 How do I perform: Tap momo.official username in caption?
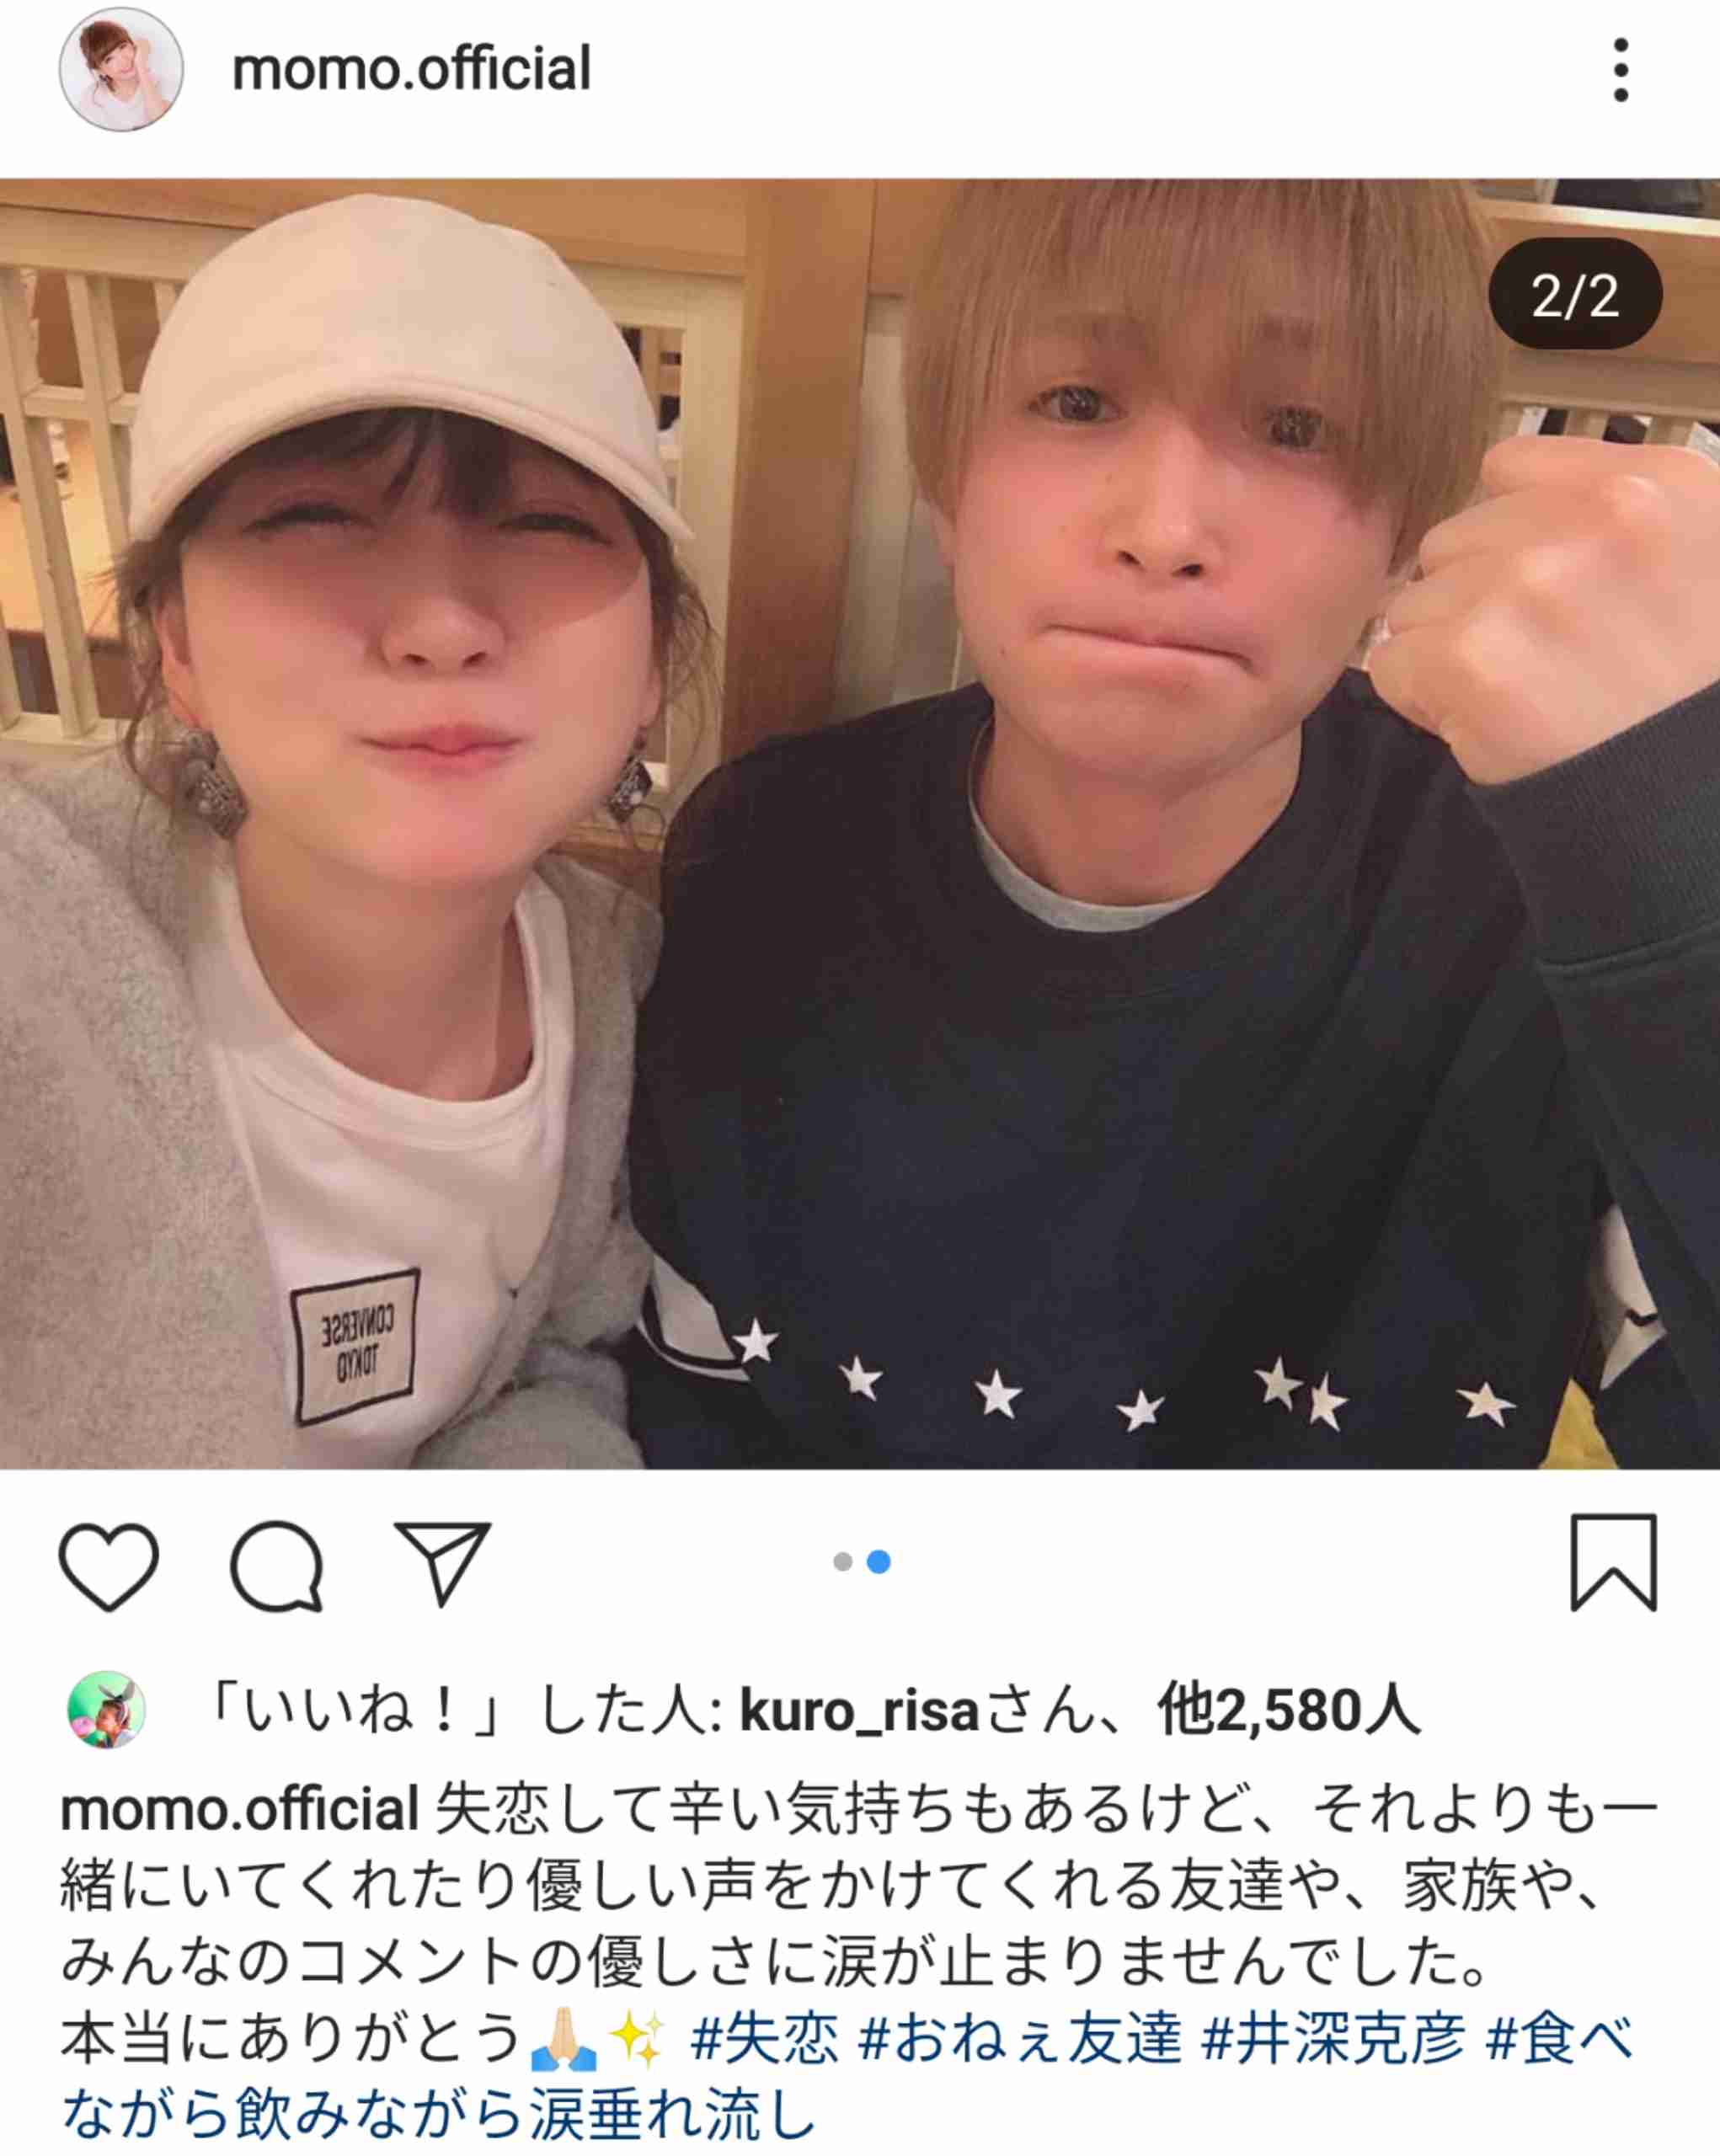click(x=239, y=1810)
